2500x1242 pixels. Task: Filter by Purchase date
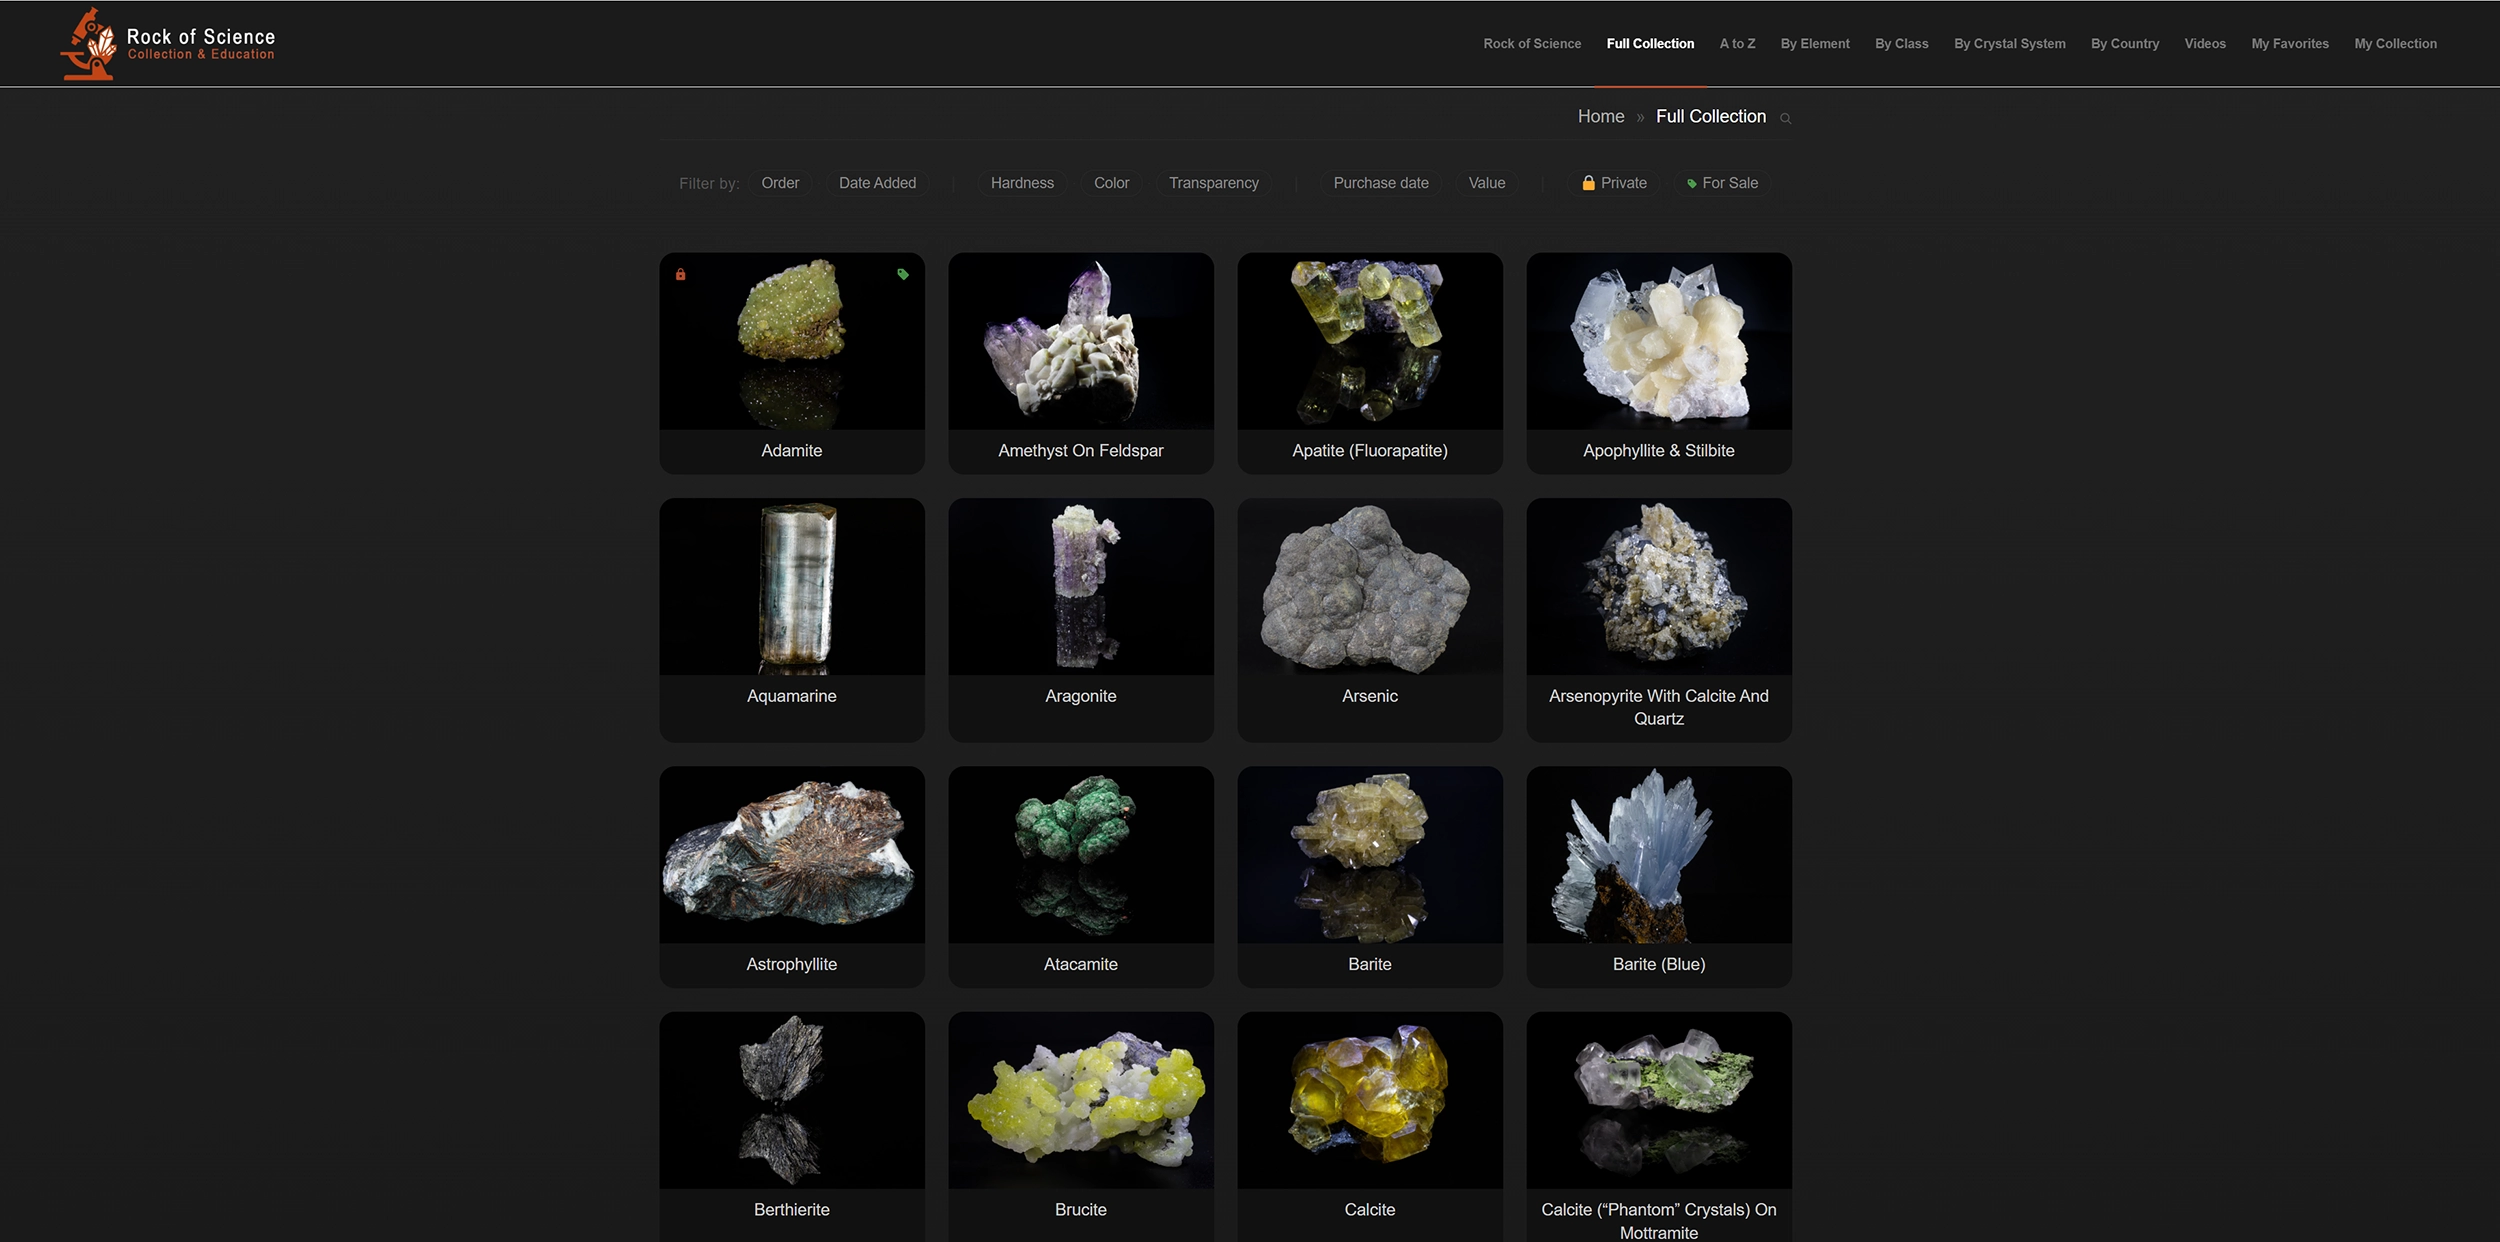pos(1380,183)
